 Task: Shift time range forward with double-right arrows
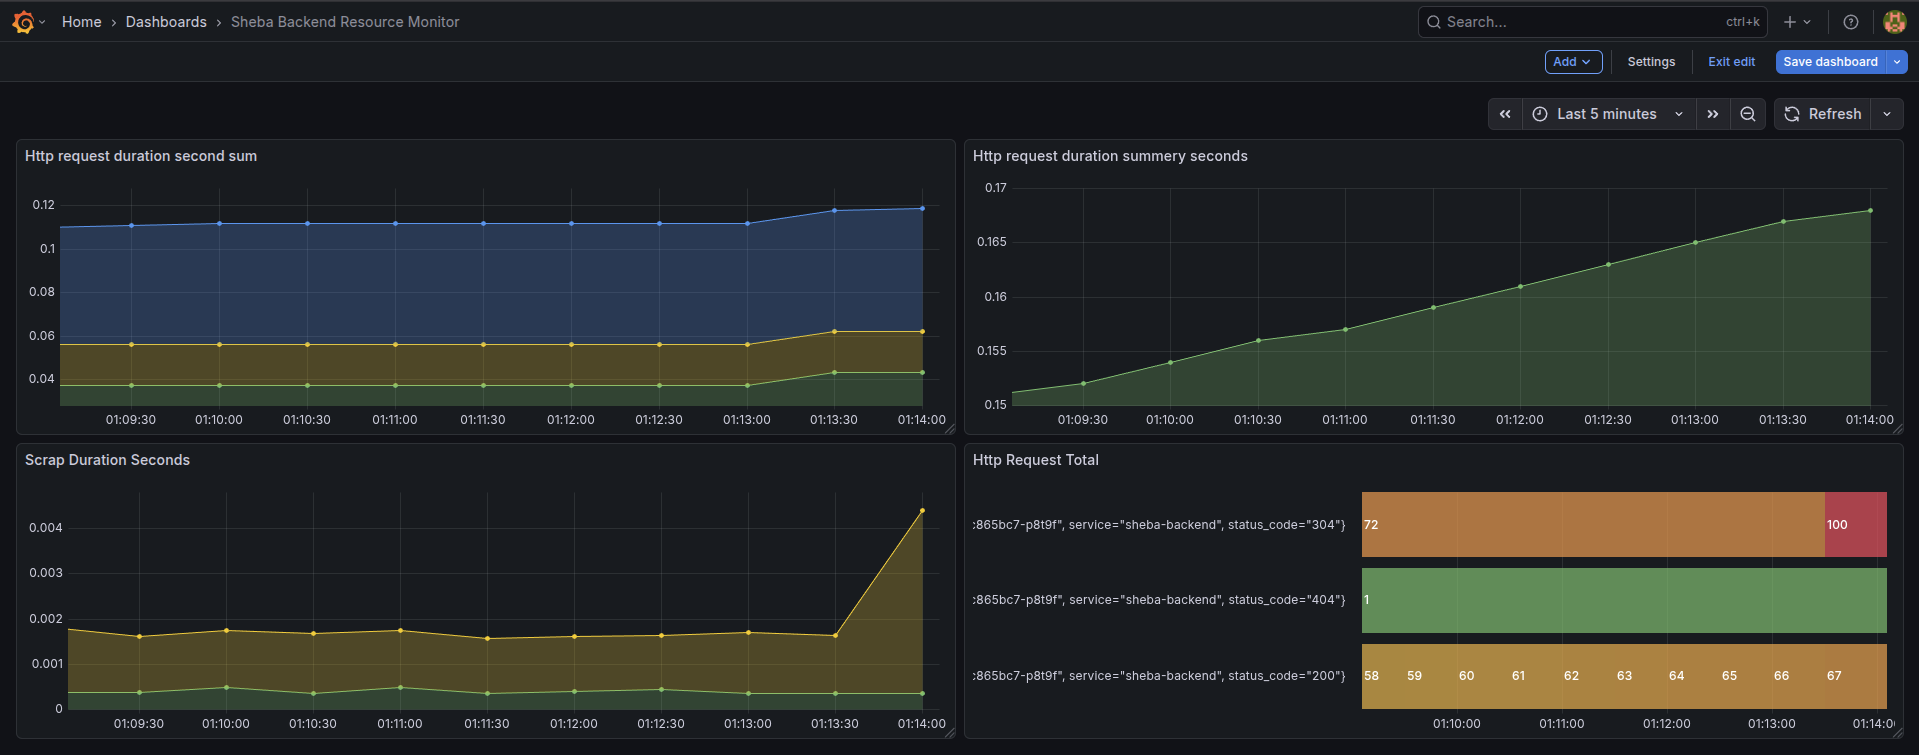tap(1713, 114)
